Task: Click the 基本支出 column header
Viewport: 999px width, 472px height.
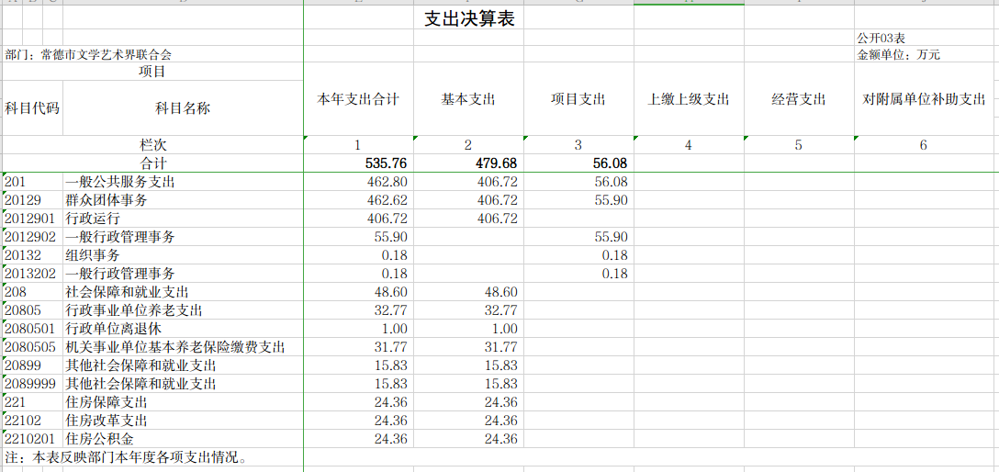Action: 468,99
